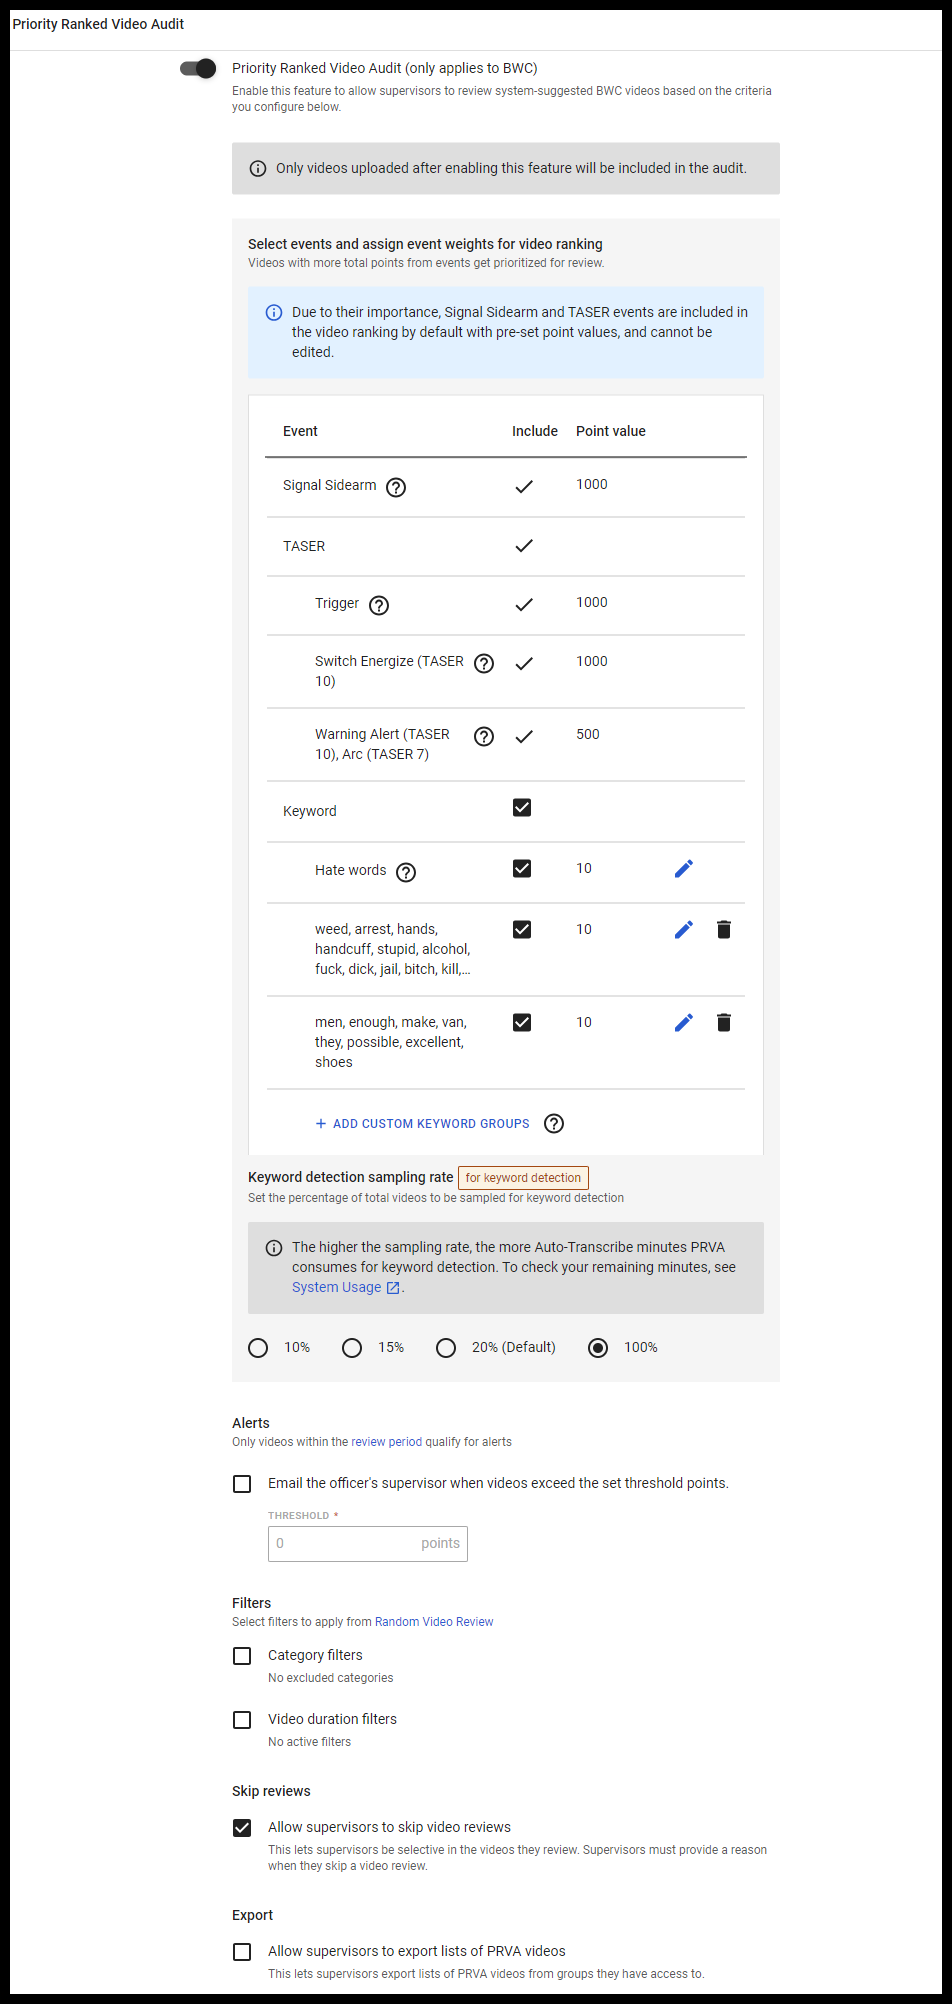Screen dimensions: 952x2004
Task: Open help for custom keyword groups
Action: click(x=553, y=1124)
